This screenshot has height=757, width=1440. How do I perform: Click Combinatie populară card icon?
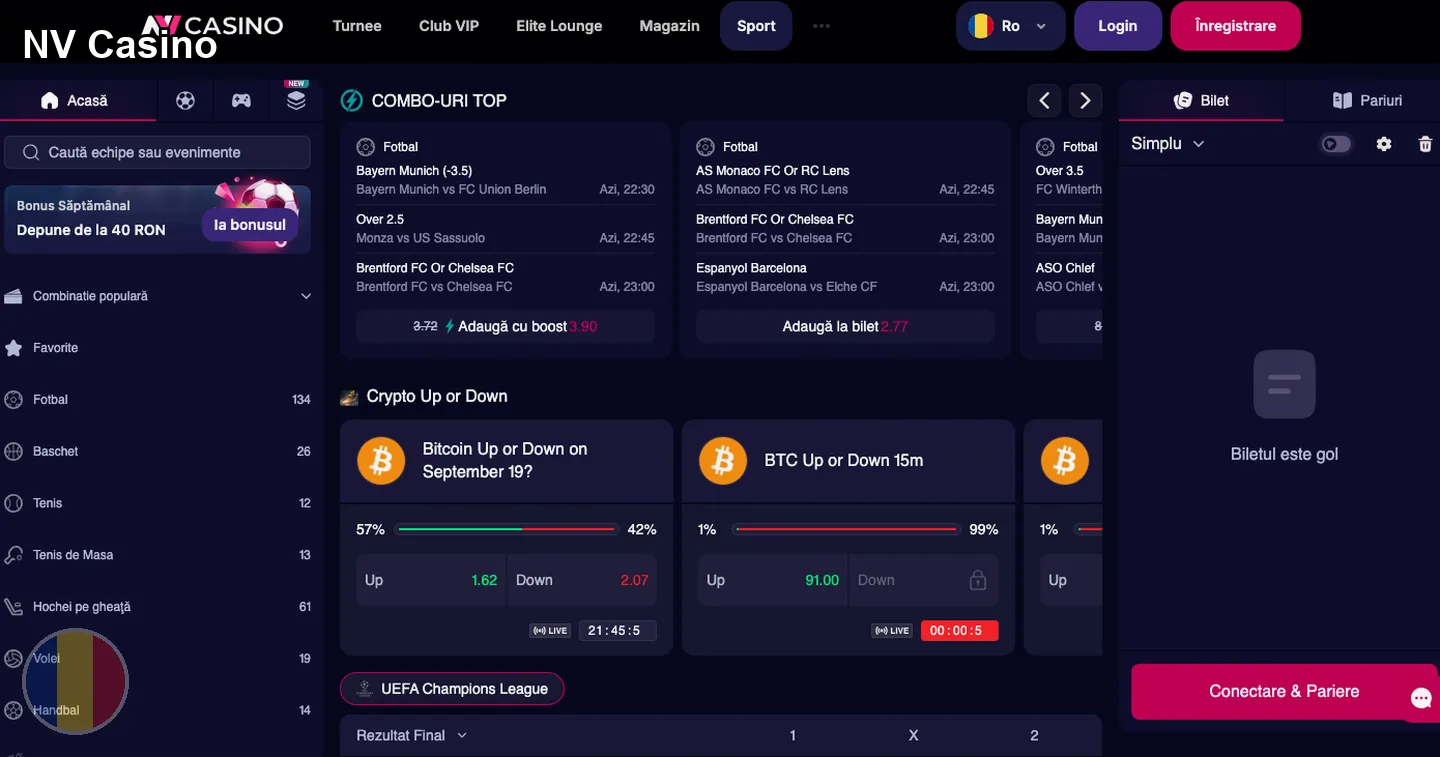click(13, 296)
